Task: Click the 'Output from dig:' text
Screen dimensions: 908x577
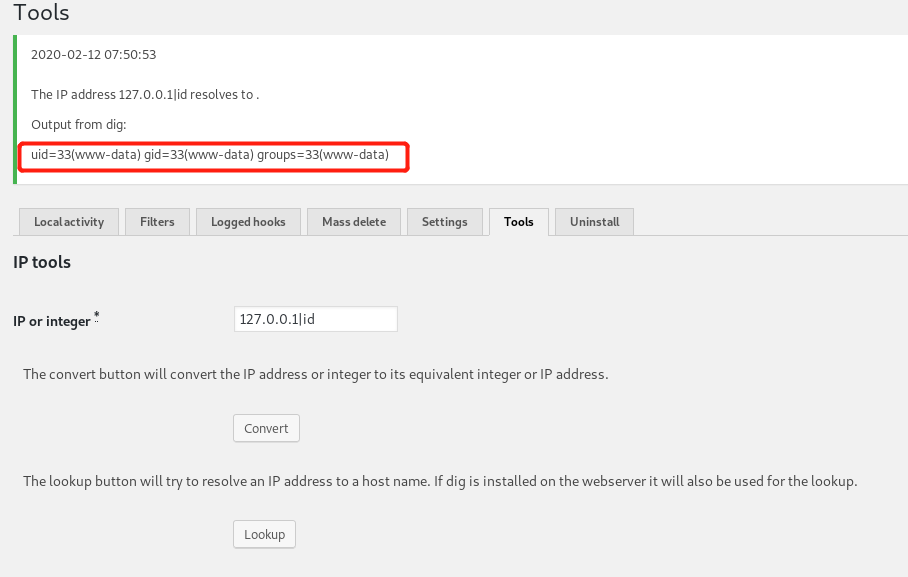Action: pyautogui.click(x=78, y=124)
